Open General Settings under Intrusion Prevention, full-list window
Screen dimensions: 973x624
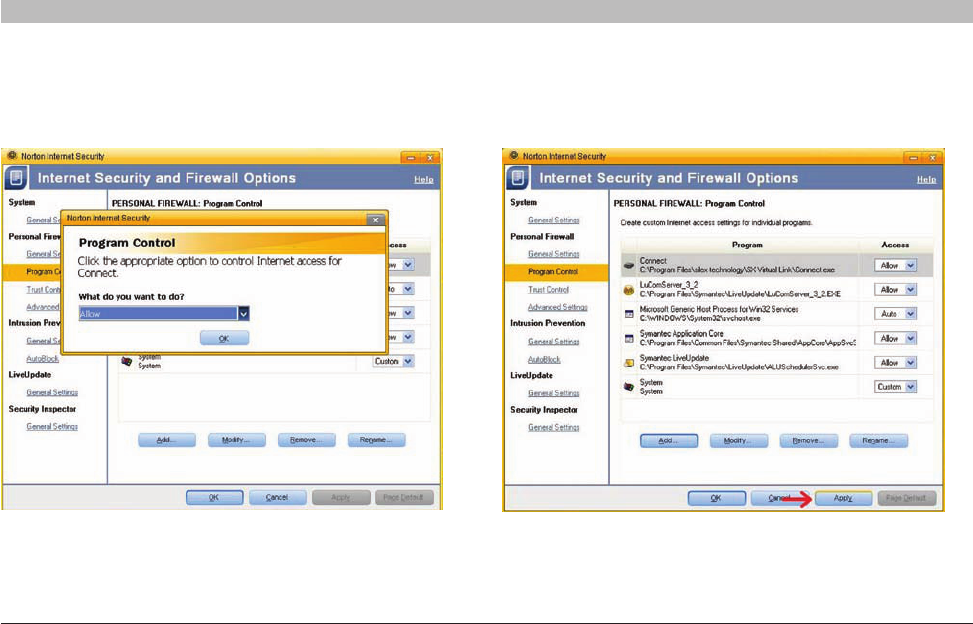pos(554,342)
